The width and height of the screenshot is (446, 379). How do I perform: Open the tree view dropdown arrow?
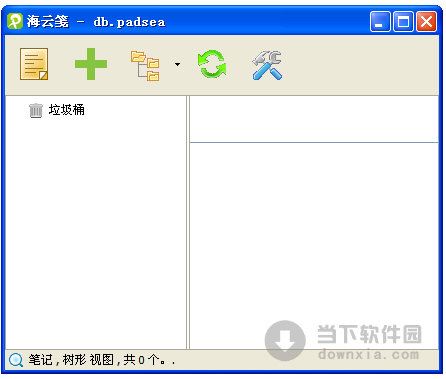(177, 65)
